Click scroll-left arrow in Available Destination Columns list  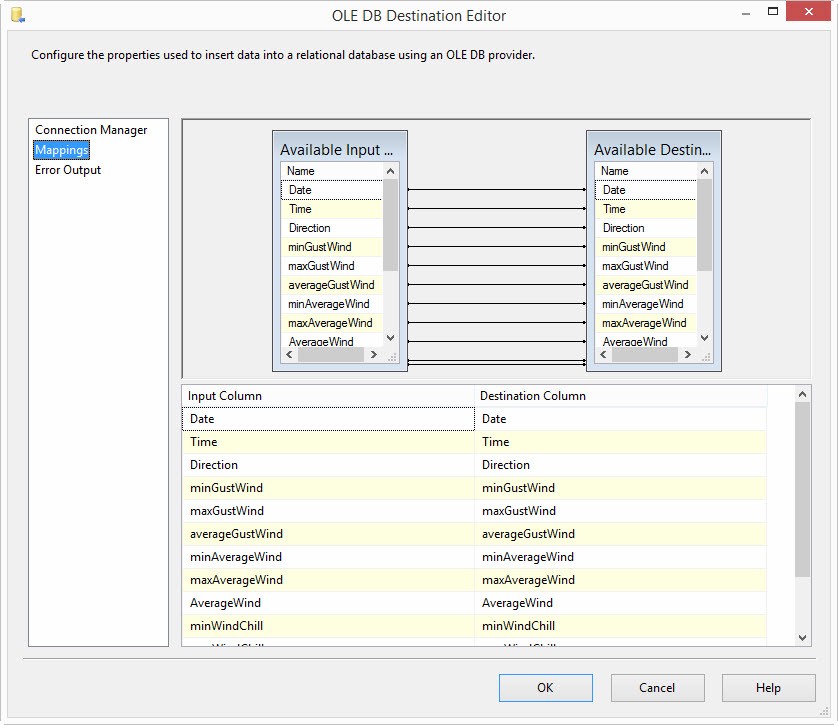click(602, 355)
